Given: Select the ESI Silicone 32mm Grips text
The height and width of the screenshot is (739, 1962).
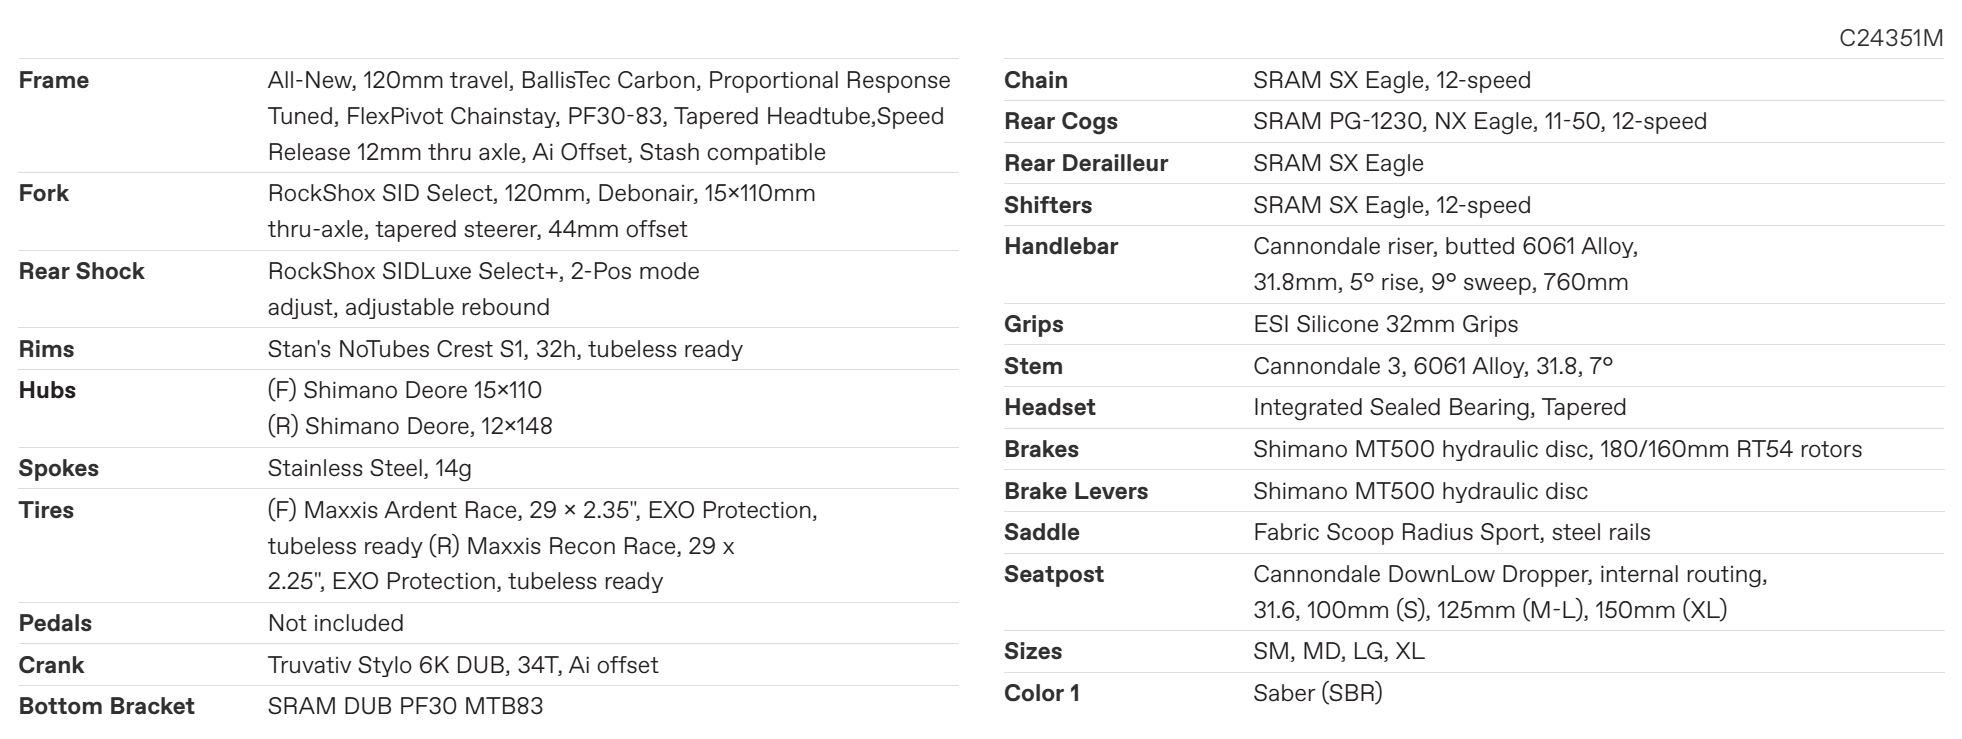Looking at the screenshot, I should (x=1385, y=324).
